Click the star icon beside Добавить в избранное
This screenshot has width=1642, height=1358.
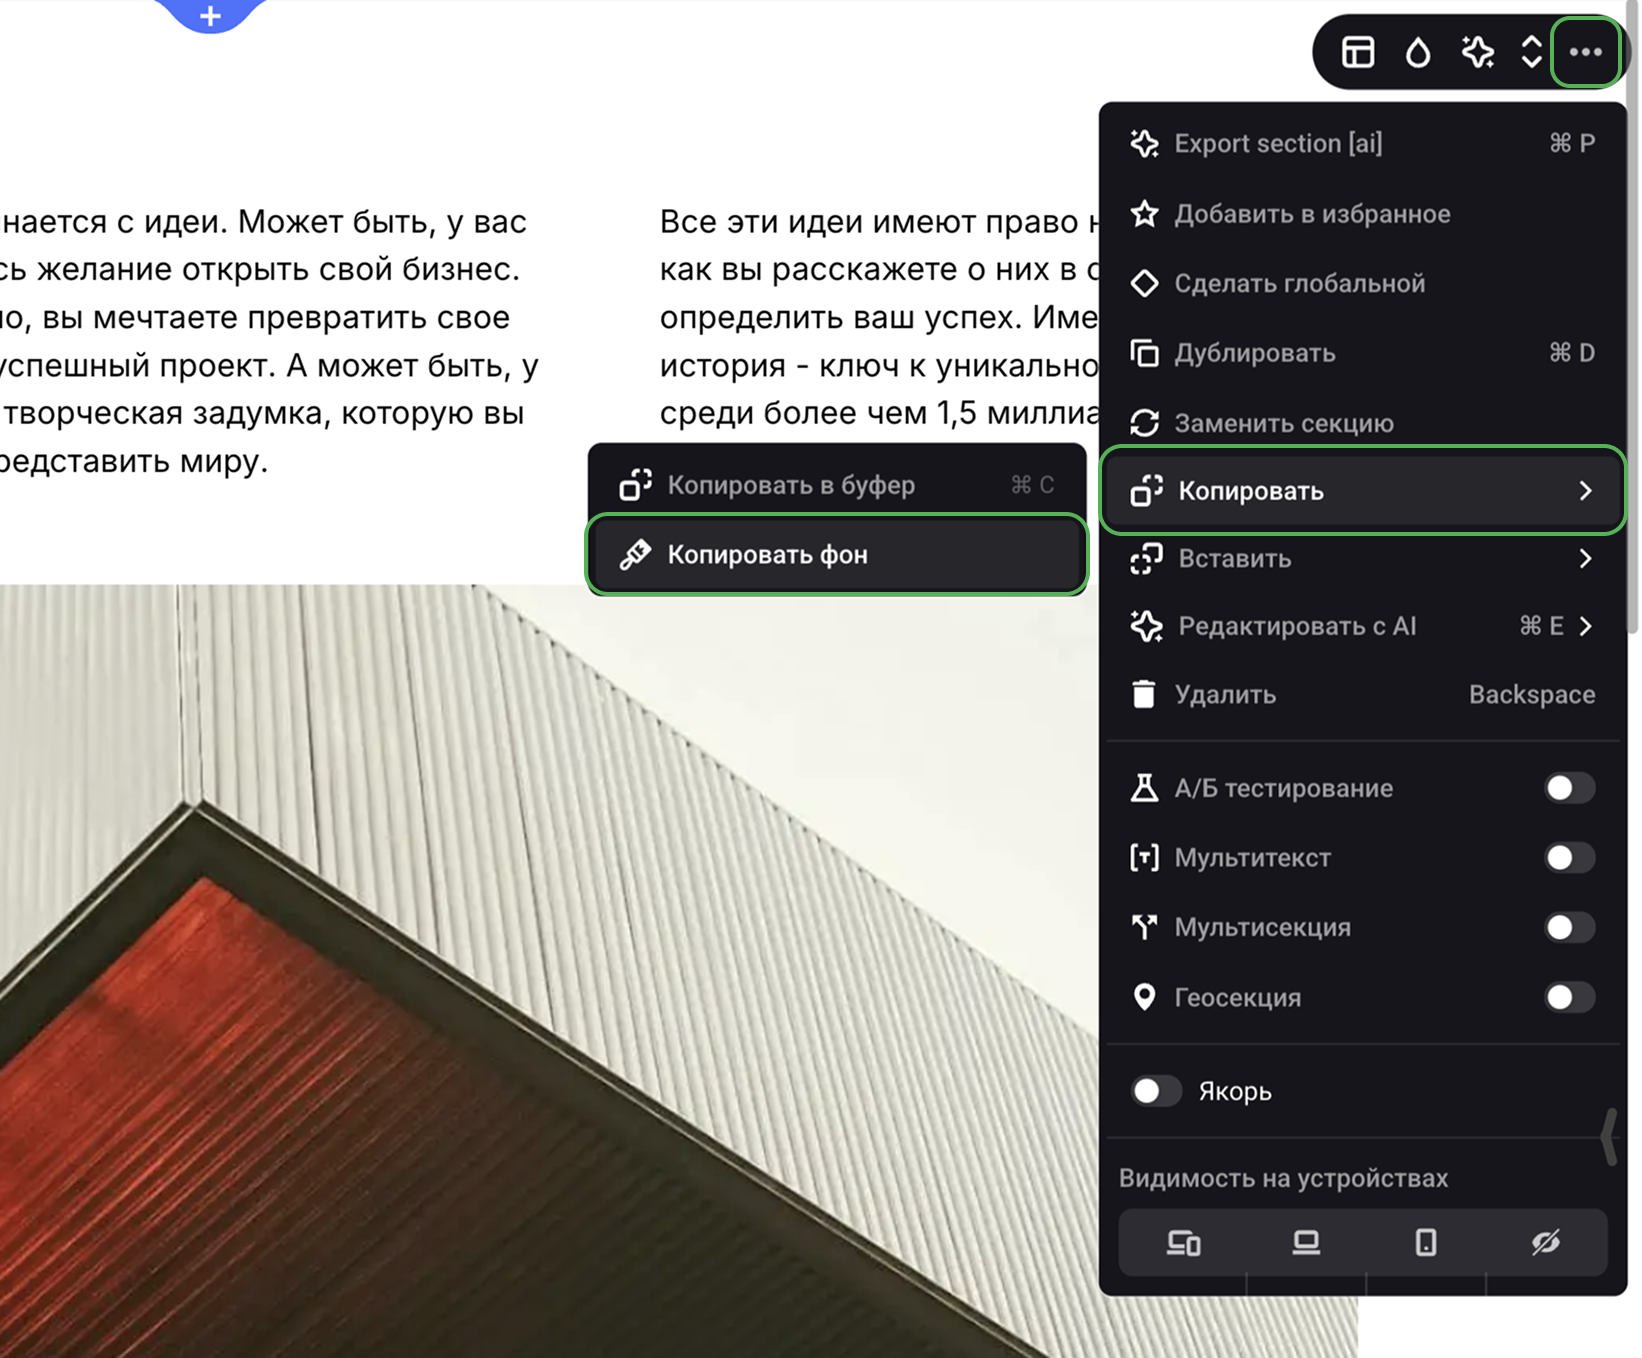(1144, 213)
